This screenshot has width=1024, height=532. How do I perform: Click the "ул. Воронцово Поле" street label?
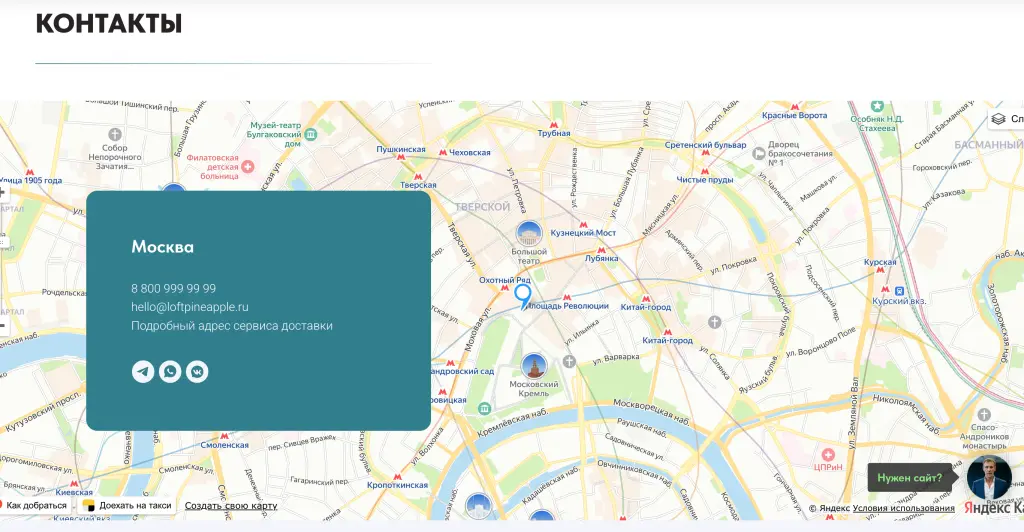pos(820,342)
